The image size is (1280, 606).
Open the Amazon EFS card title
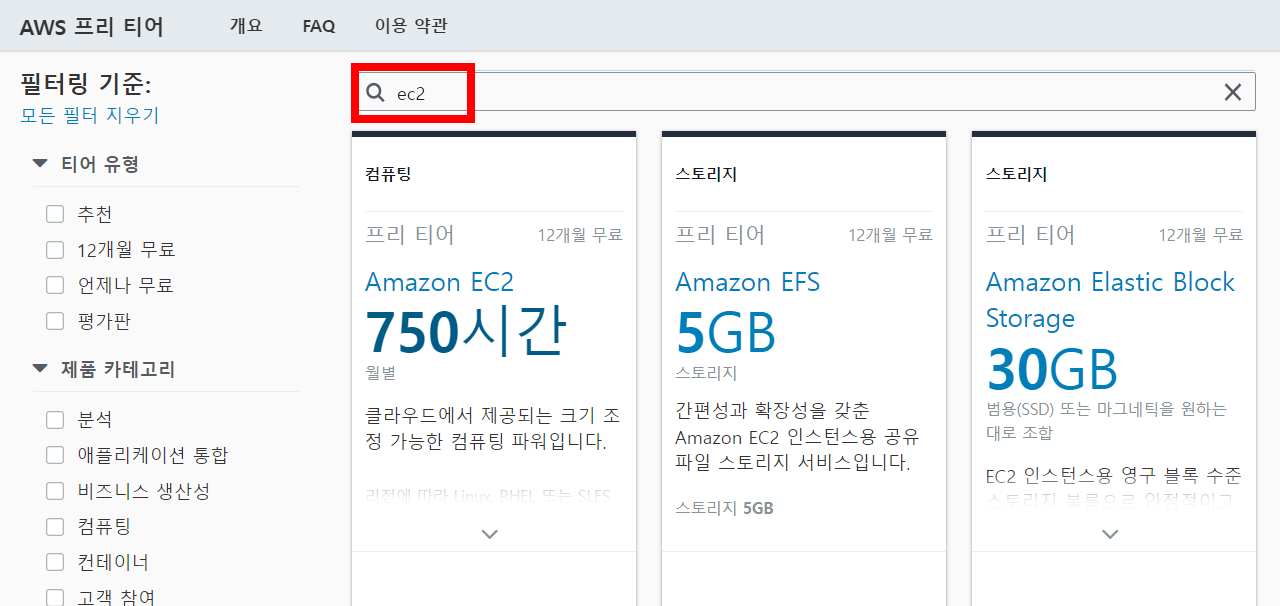coord(748,282)
